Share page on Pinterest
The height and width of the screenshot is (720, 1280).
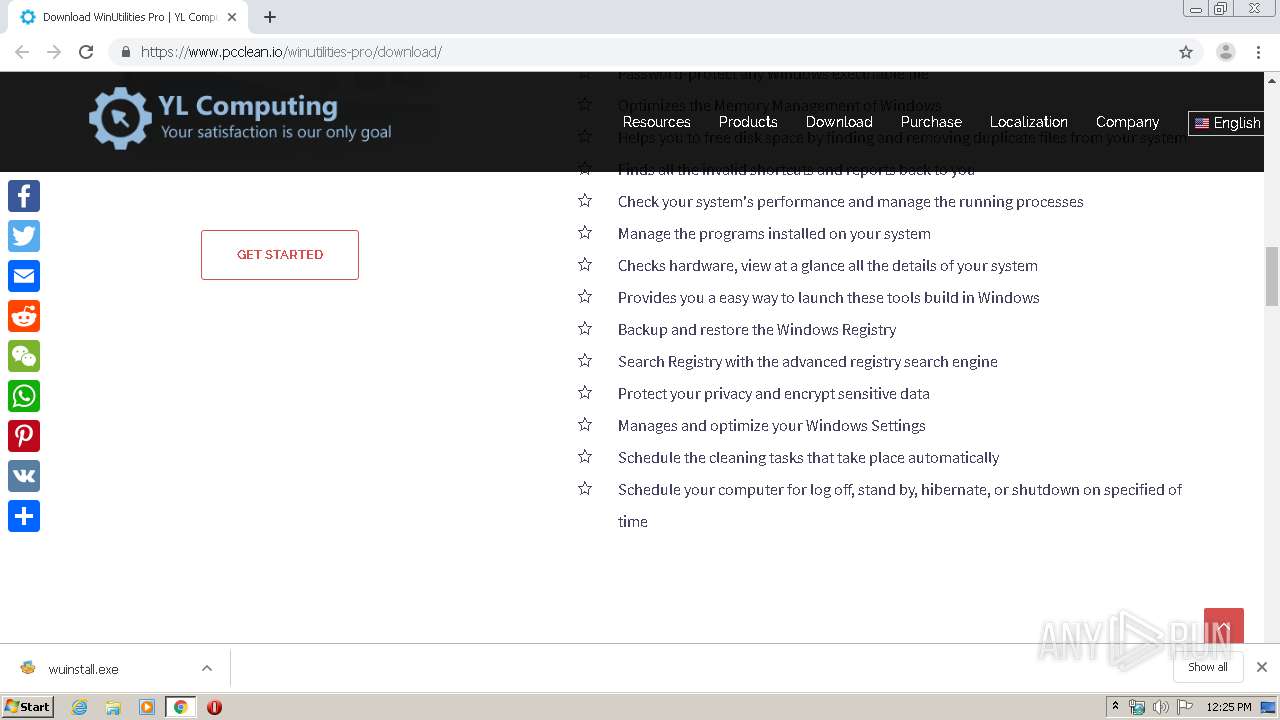pos(24,436)
